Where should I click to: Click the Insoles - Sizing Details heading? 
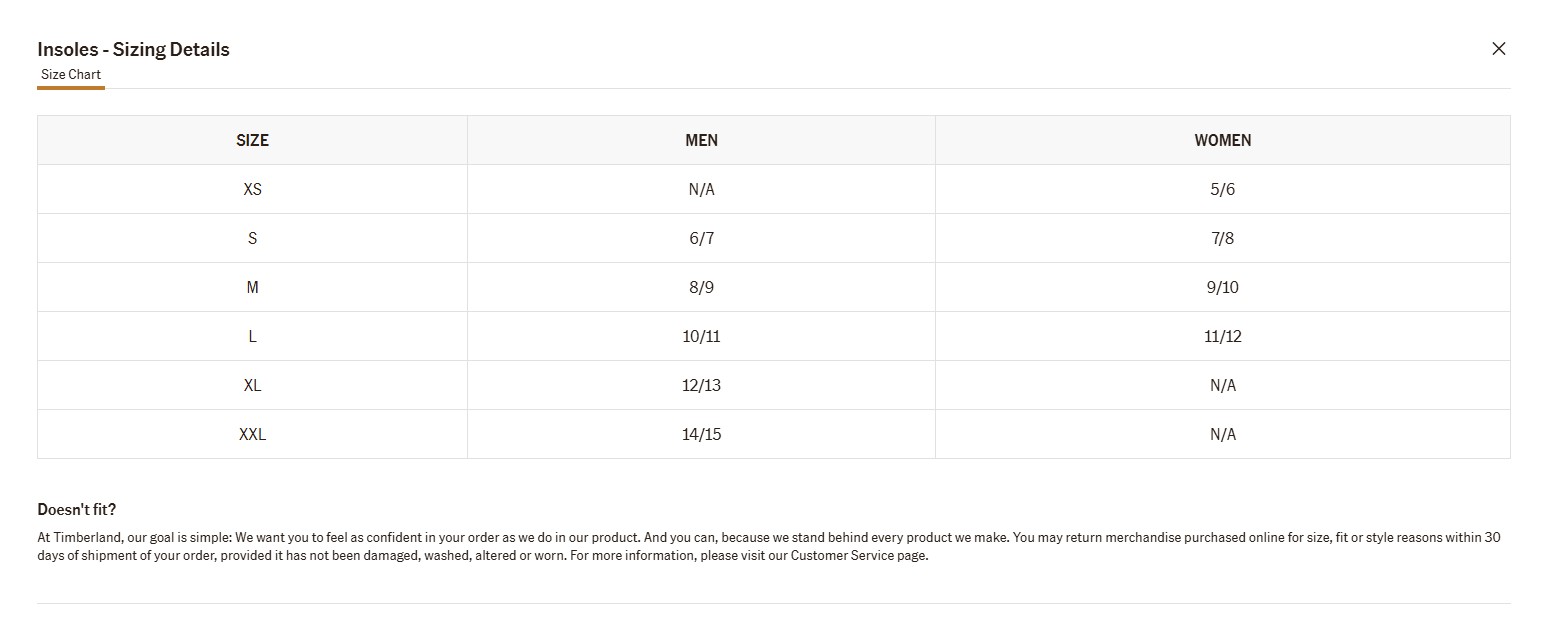[x=133, y=49]
